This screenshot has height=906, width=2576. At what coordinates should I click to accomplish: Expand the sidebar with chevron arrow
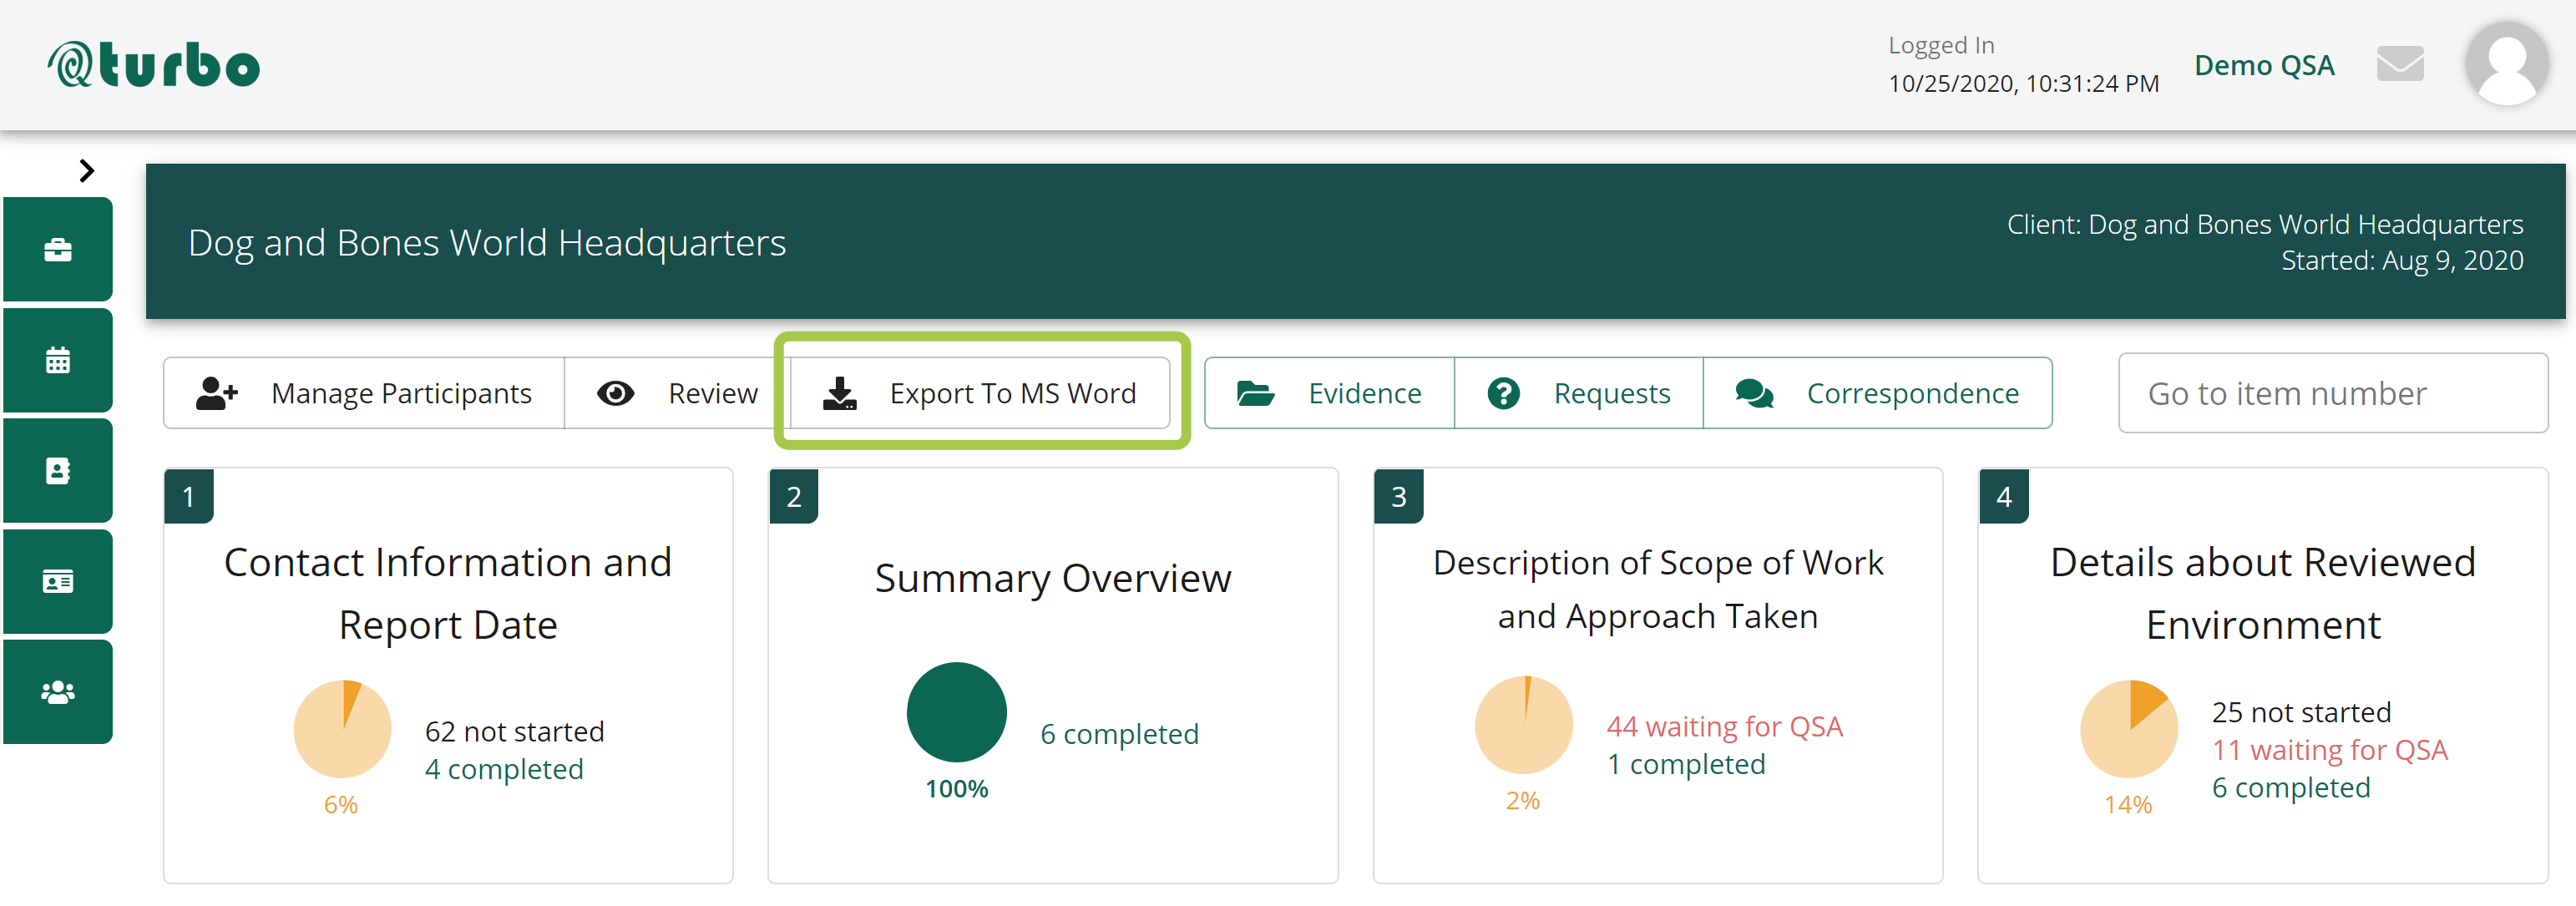click(x=87, y=171)
